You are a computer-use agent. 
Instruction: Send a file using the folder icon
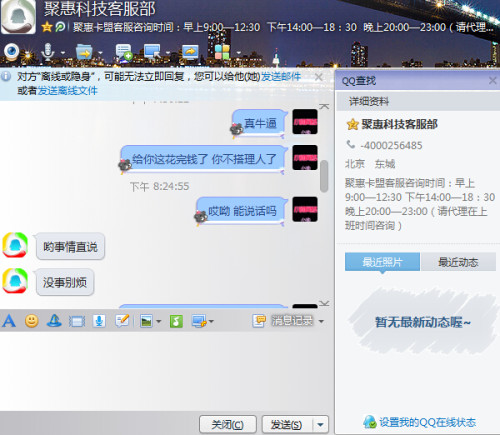pos(84,52)
